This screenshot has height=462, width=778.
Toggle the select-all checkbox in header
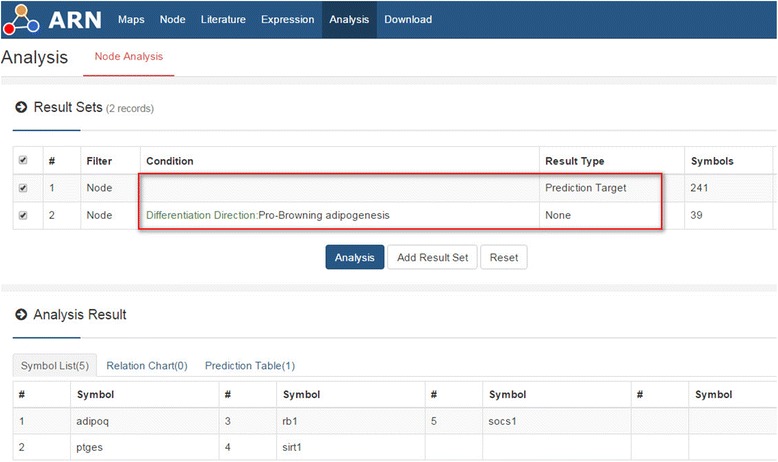(x=24, y=160)
